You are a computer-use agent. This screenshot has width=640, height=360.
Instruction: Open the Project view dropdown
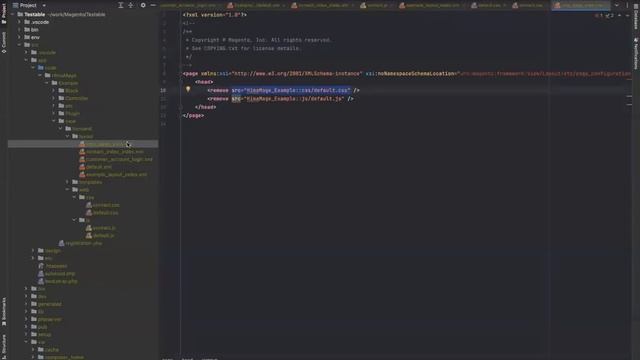pos(29,5)
